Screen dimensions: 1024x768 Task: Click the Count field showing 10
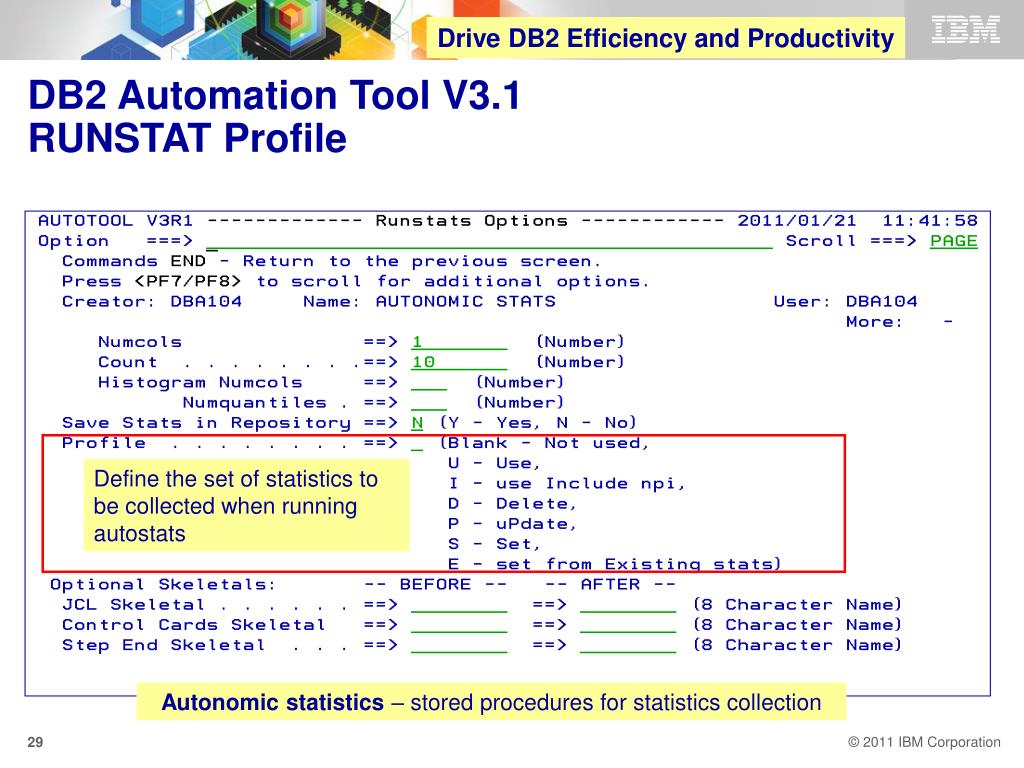point(459,362)
